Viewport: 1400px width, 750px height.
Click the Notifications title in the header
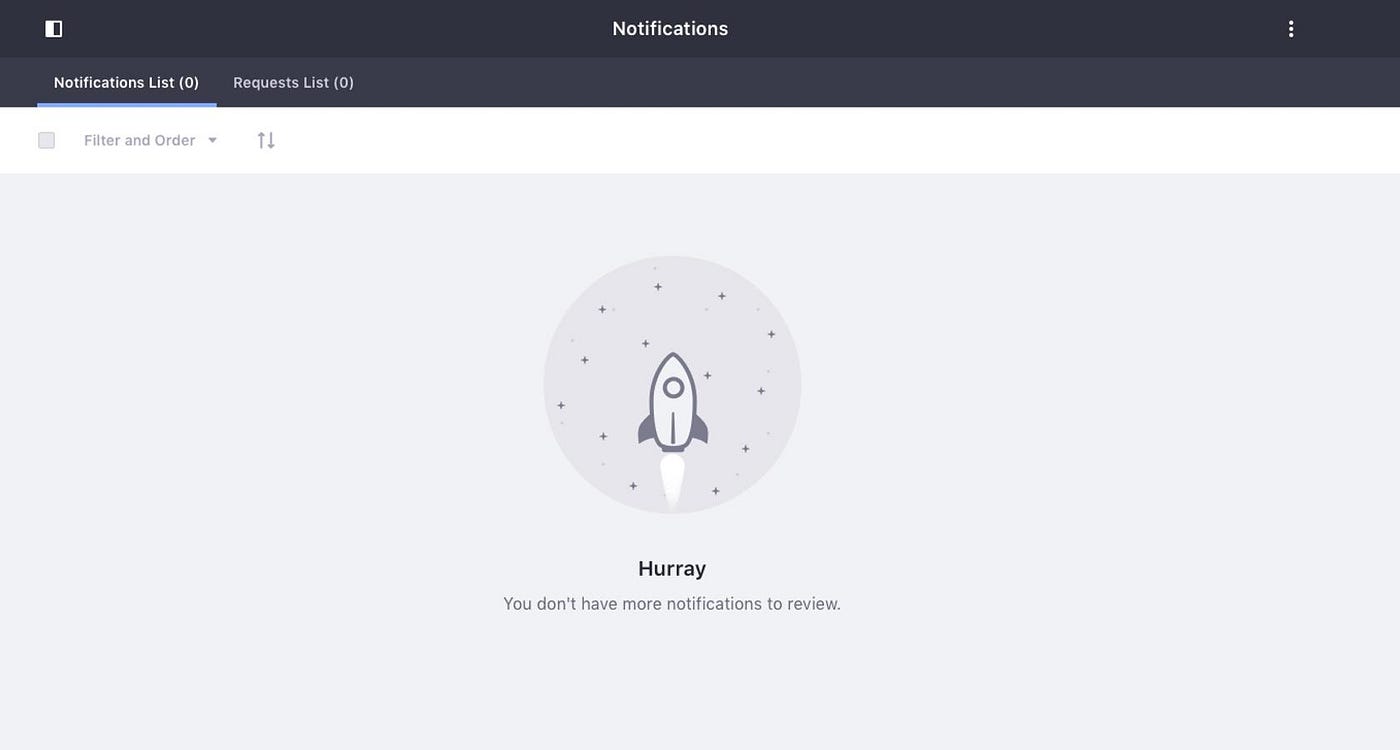670,28
